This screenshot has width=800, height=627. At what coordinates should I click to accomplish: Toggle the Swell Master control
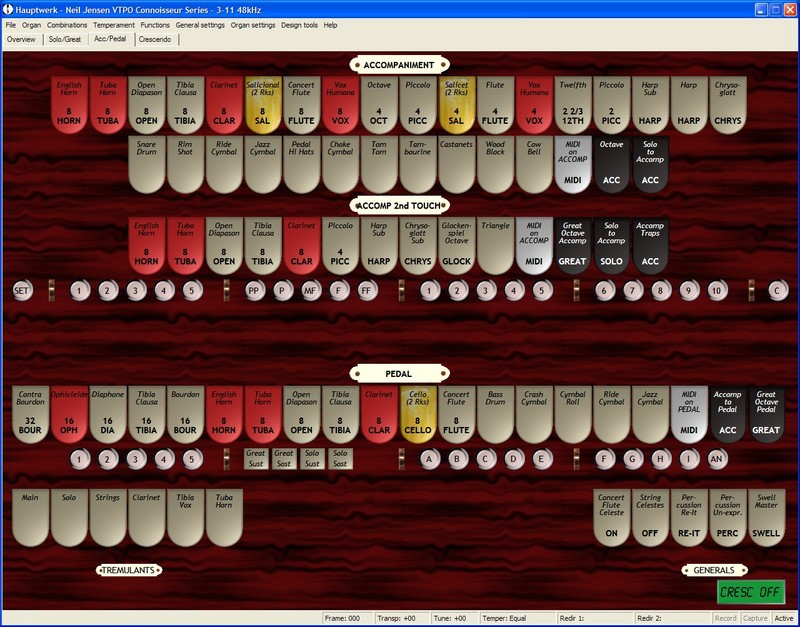click(766, 516)
